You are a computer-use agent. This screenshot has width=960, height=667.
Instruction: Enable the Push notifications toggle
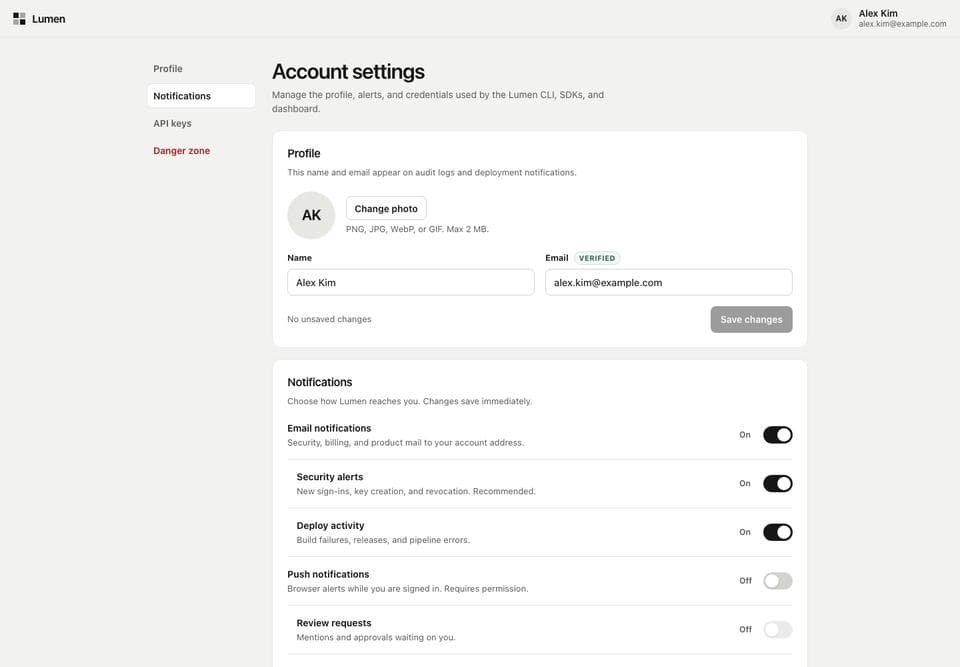pyautogui.click(x=778, y=581)
